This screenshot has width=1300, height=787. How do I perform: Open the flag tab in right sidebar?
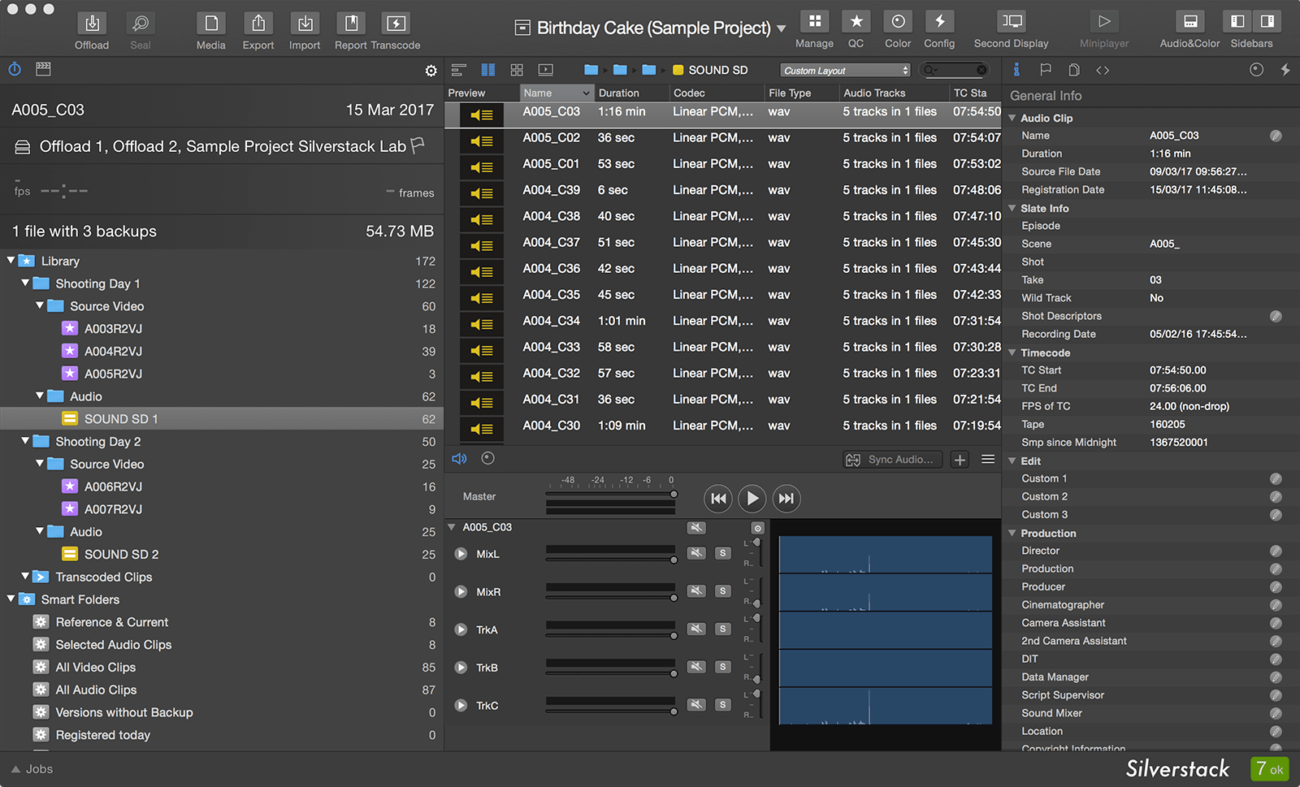(x=1045, y=70)
